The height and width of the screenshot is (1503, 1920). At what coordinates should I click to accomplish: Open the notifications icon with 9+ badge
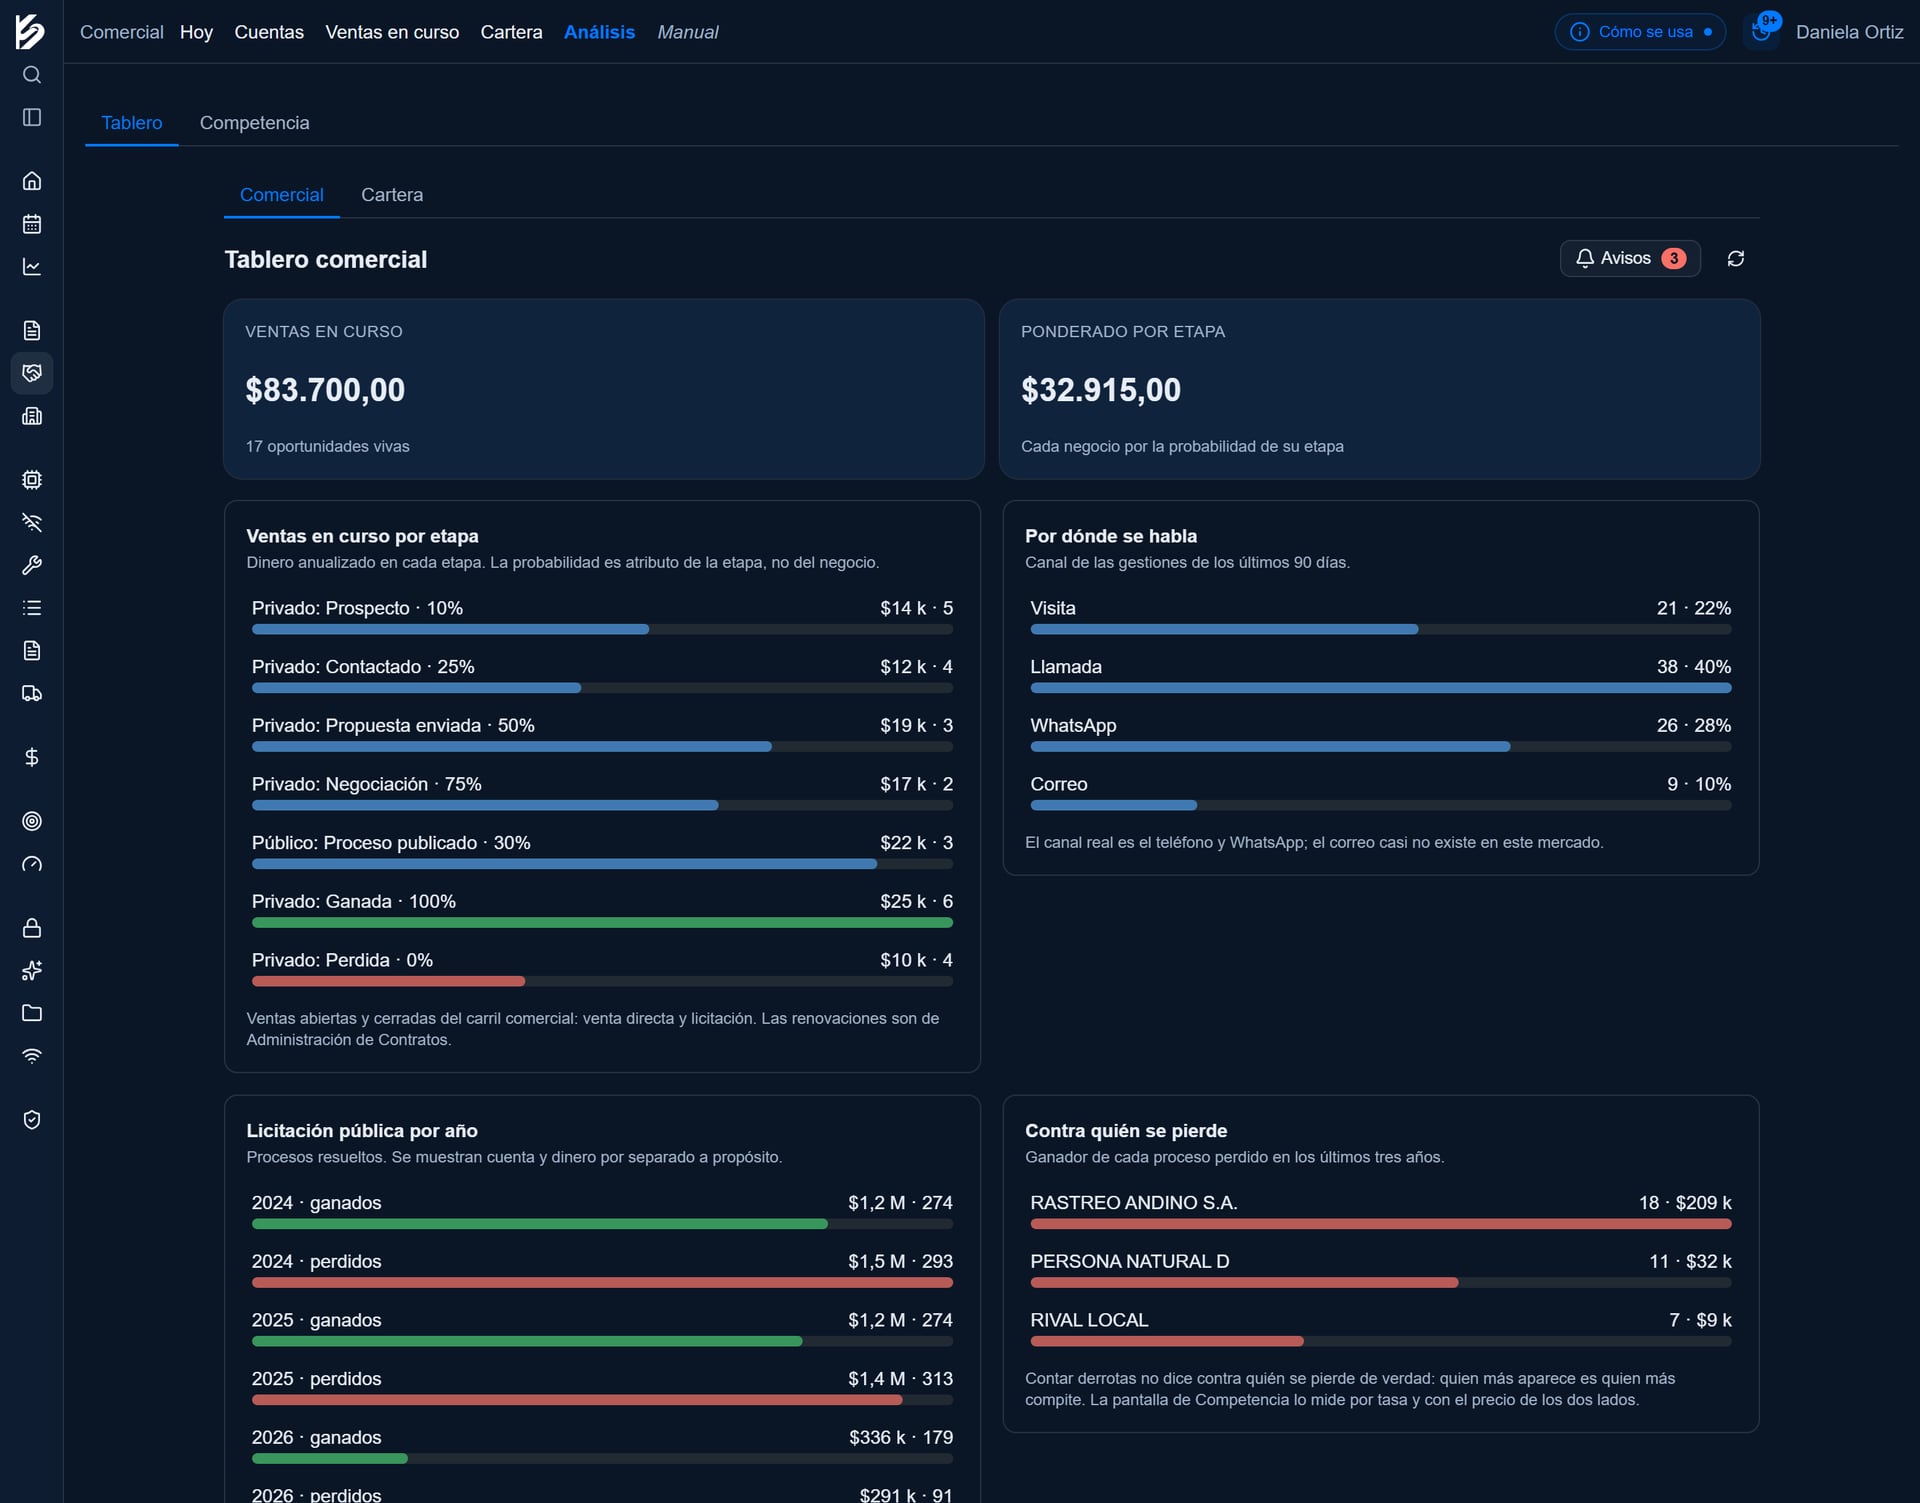[x=1762, y=31]
